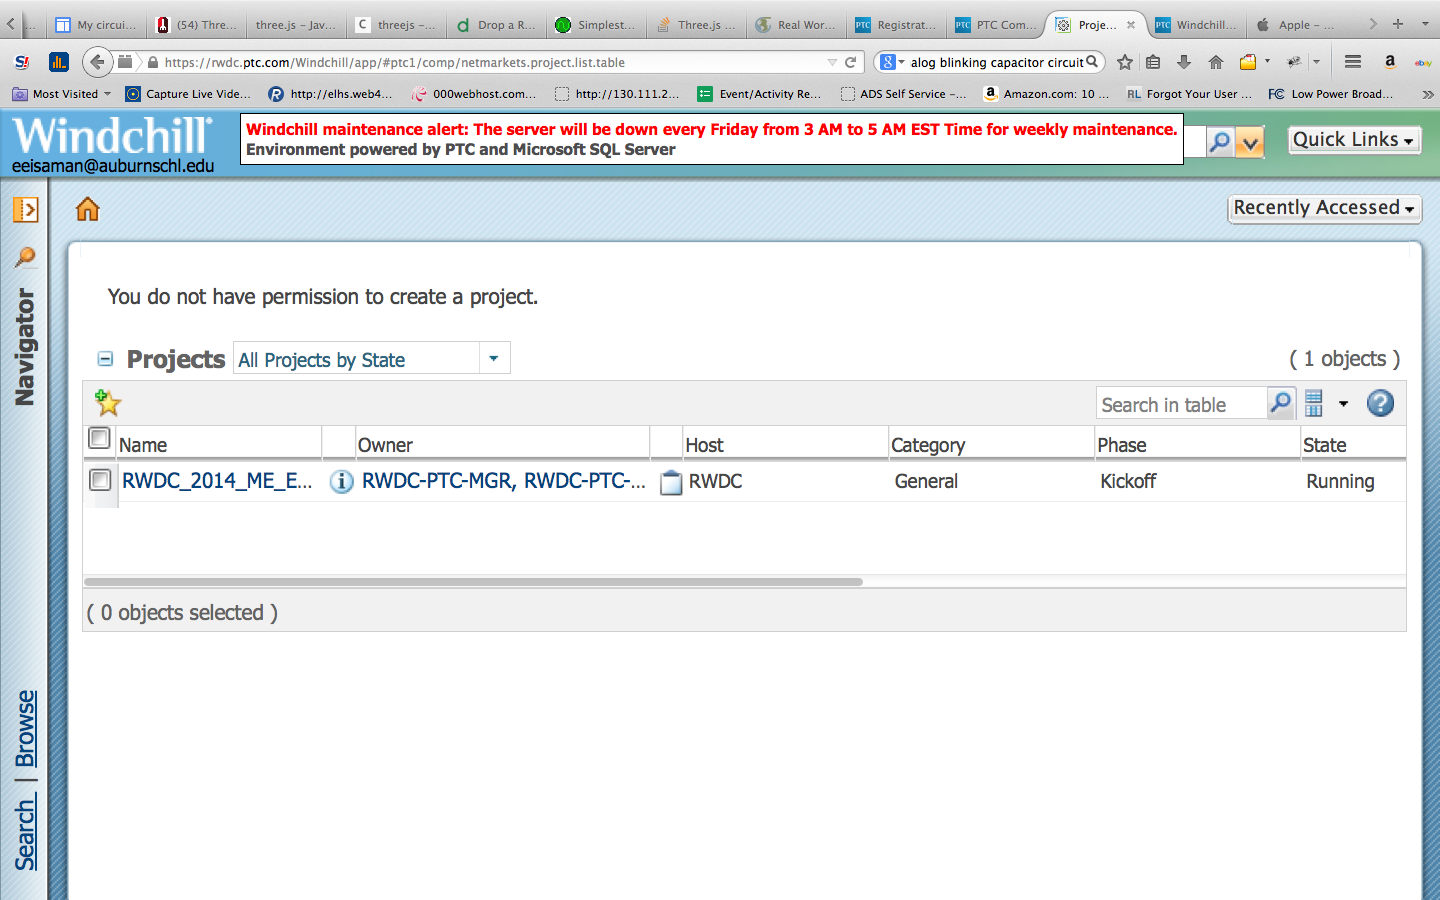
Task: Open the table view options arrow
Action: pyautogui.click(x=1343, y=404)
